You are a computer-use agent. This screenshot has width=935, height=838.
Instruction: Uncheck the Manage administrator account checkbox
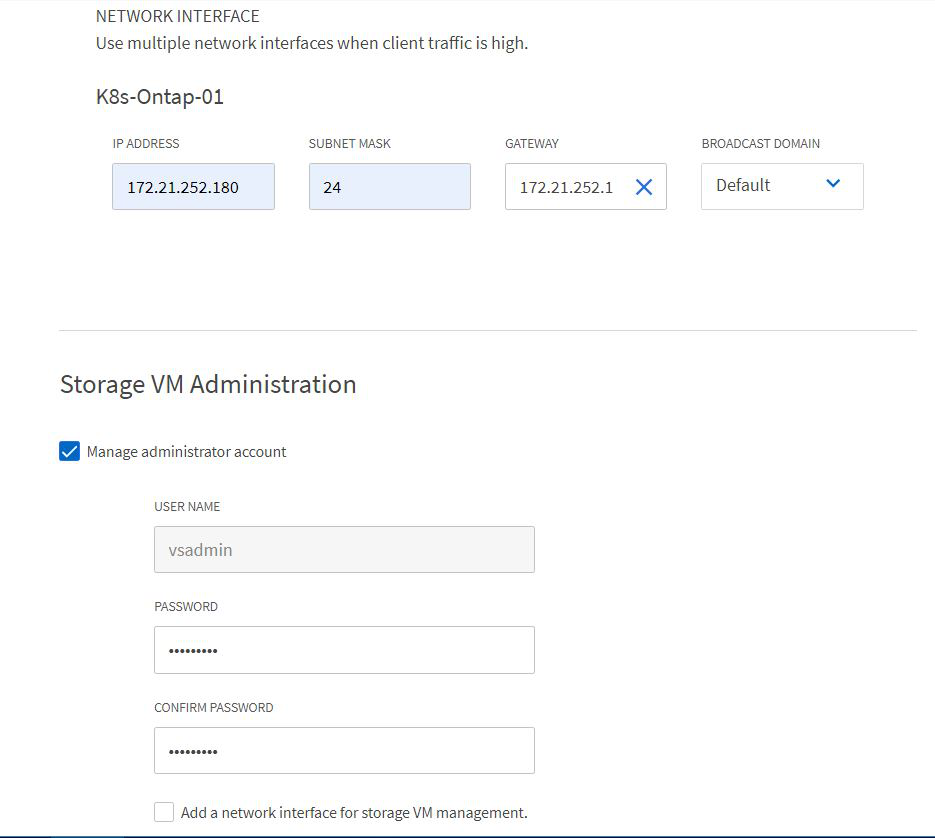(x=70, y=452)
